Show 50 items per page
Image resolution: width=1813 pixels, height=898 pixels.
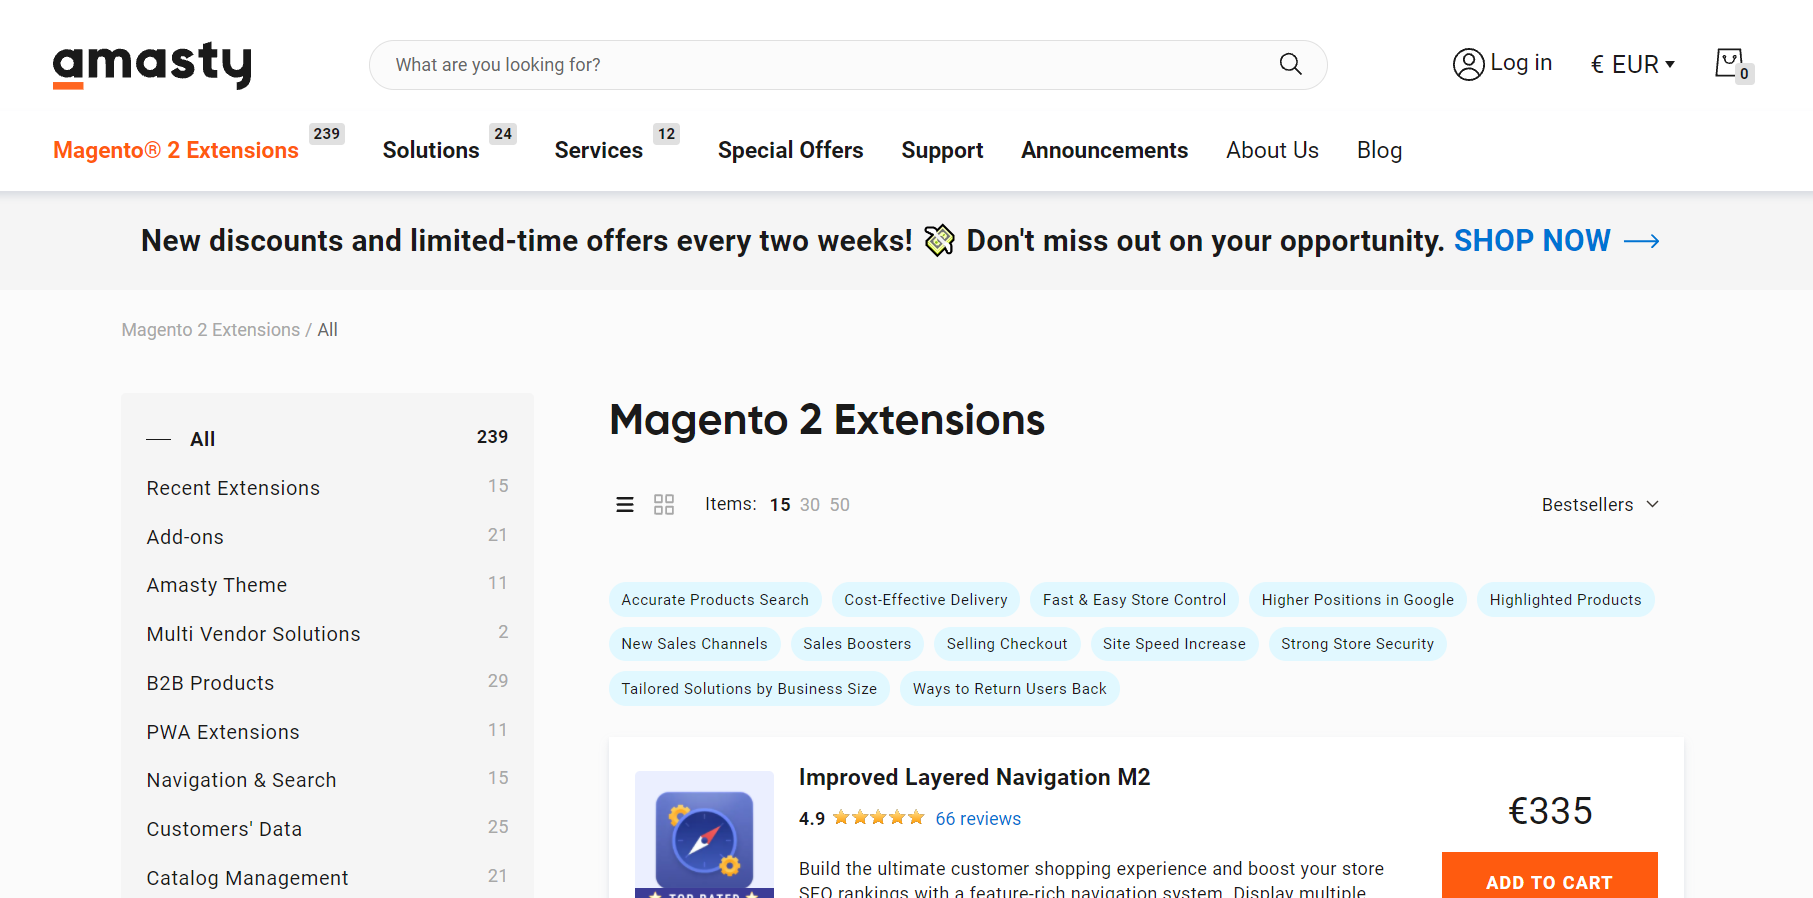tap(840, 505)
